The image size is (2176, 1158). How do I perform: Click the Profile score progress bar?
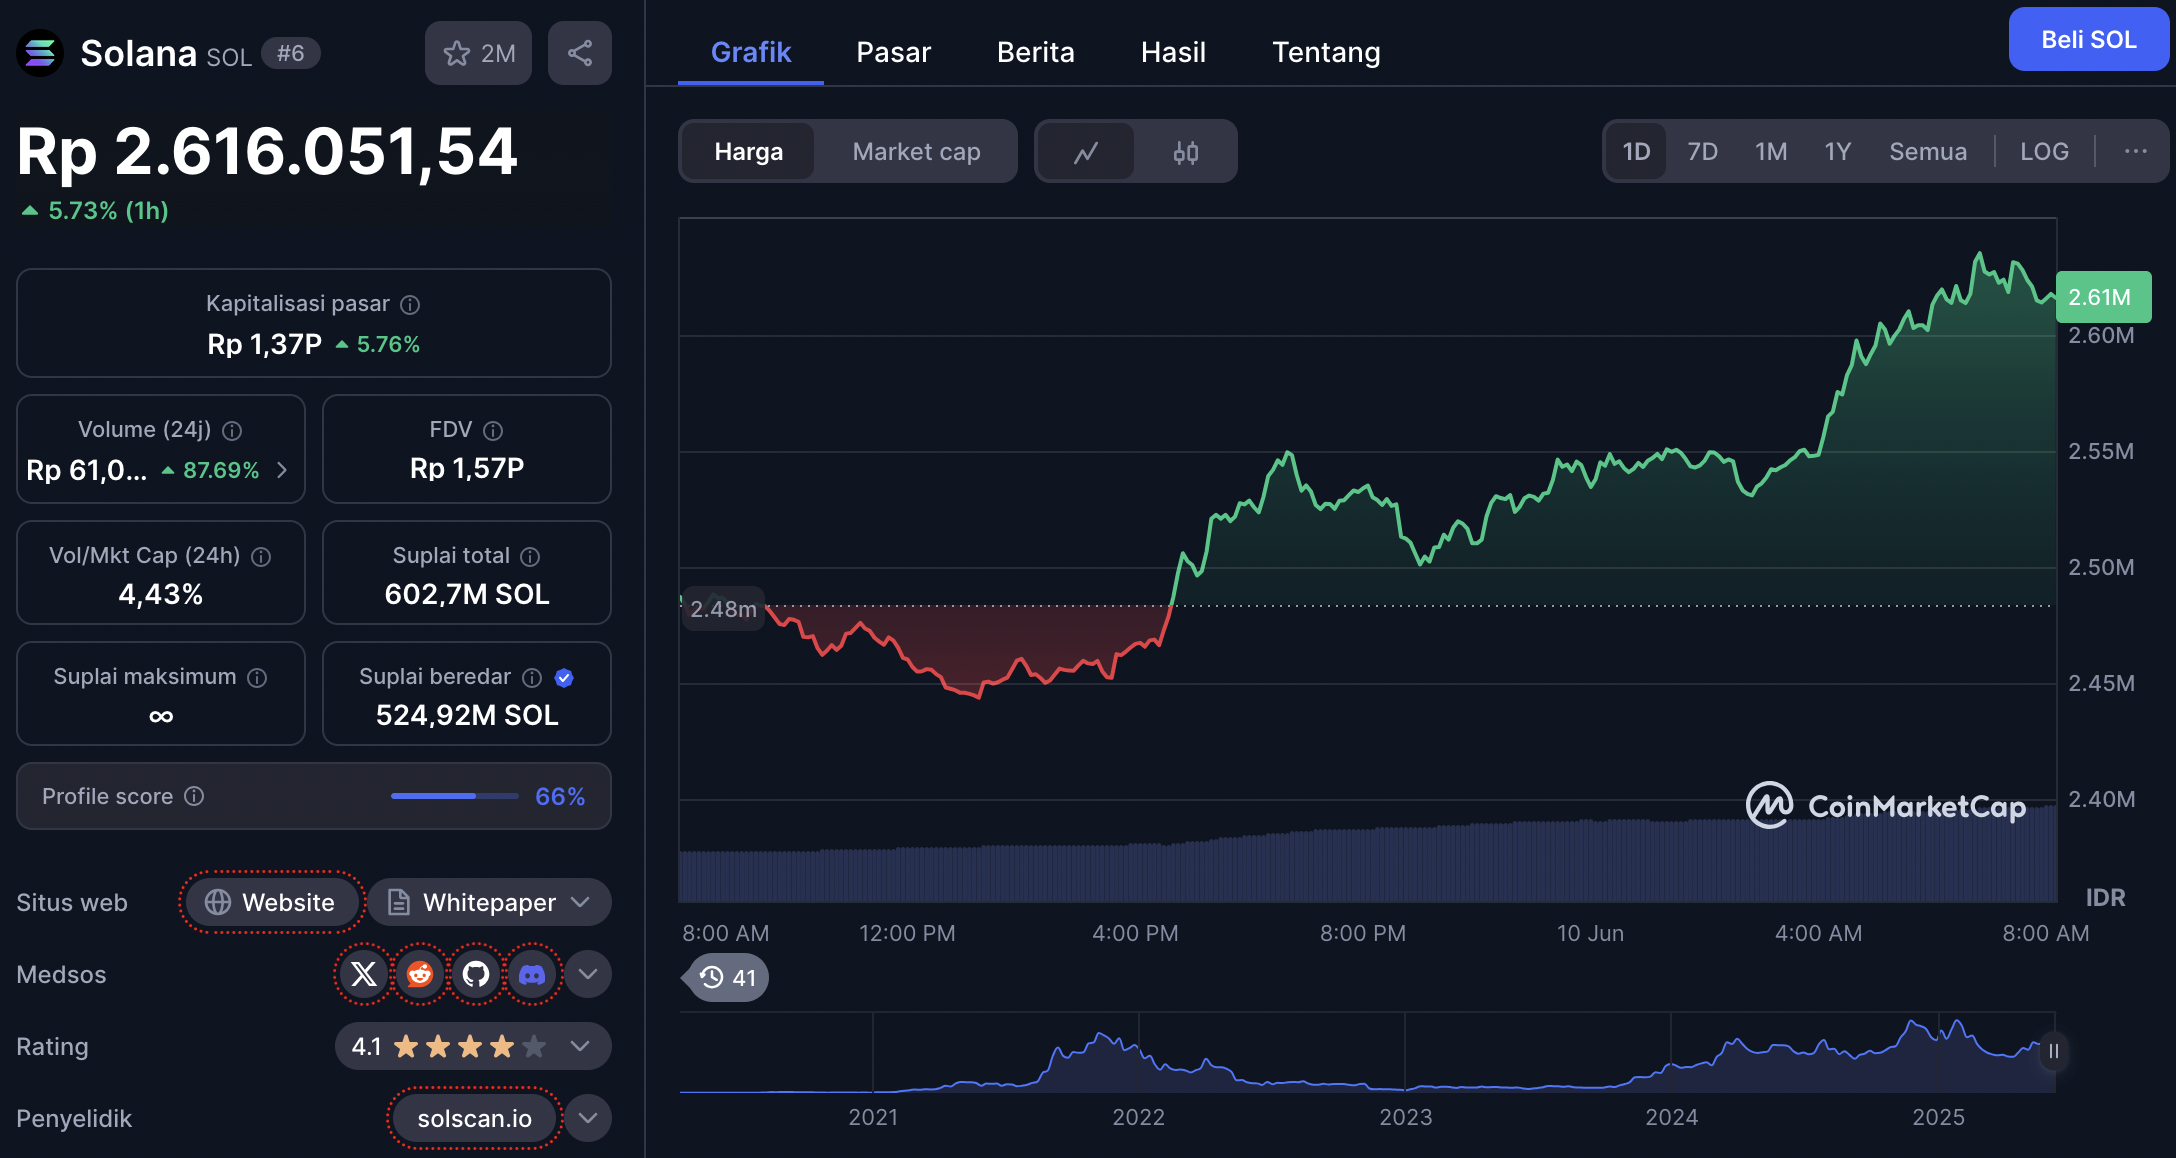tap(455, 796)
